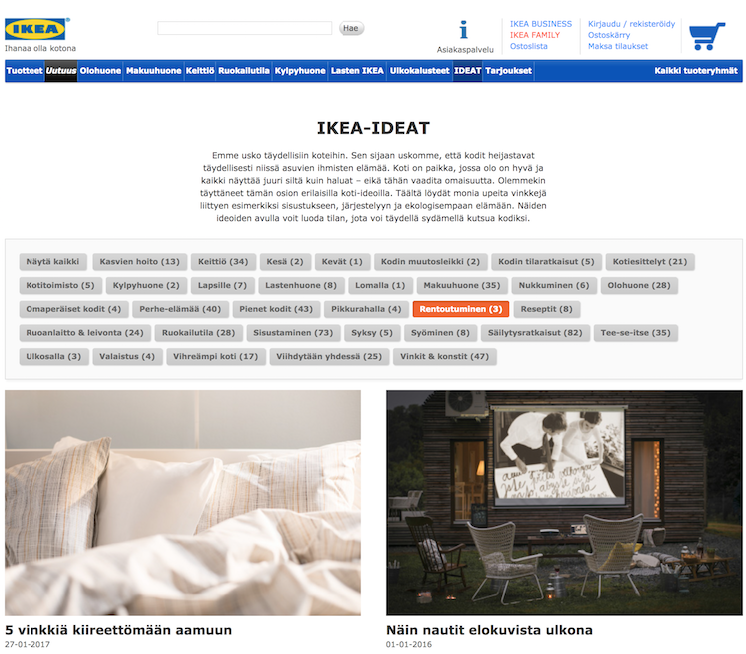Filter by Pikkurahalla (4)
The width and height of the screenshot is (746, 654).
[x=366, y=309]
